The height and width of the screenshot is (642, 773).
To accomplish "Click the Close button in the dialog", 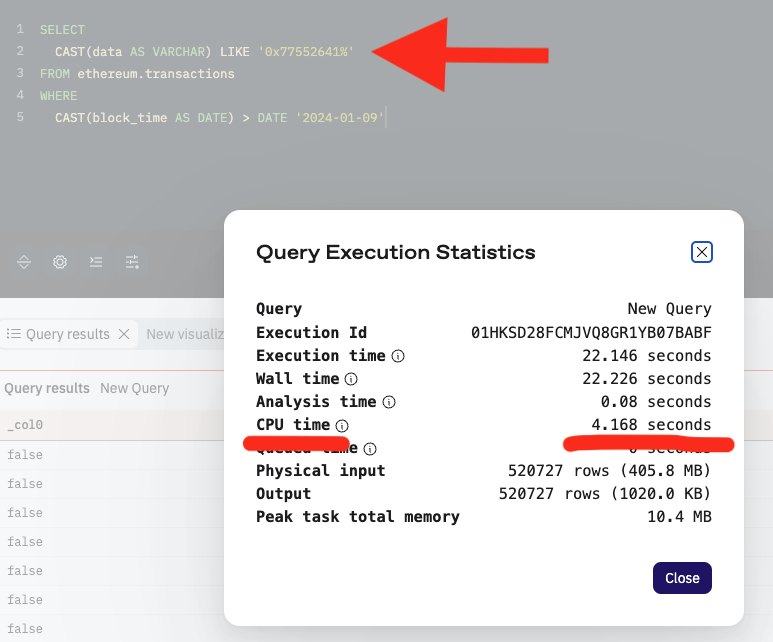I will (x=682, y=578).
